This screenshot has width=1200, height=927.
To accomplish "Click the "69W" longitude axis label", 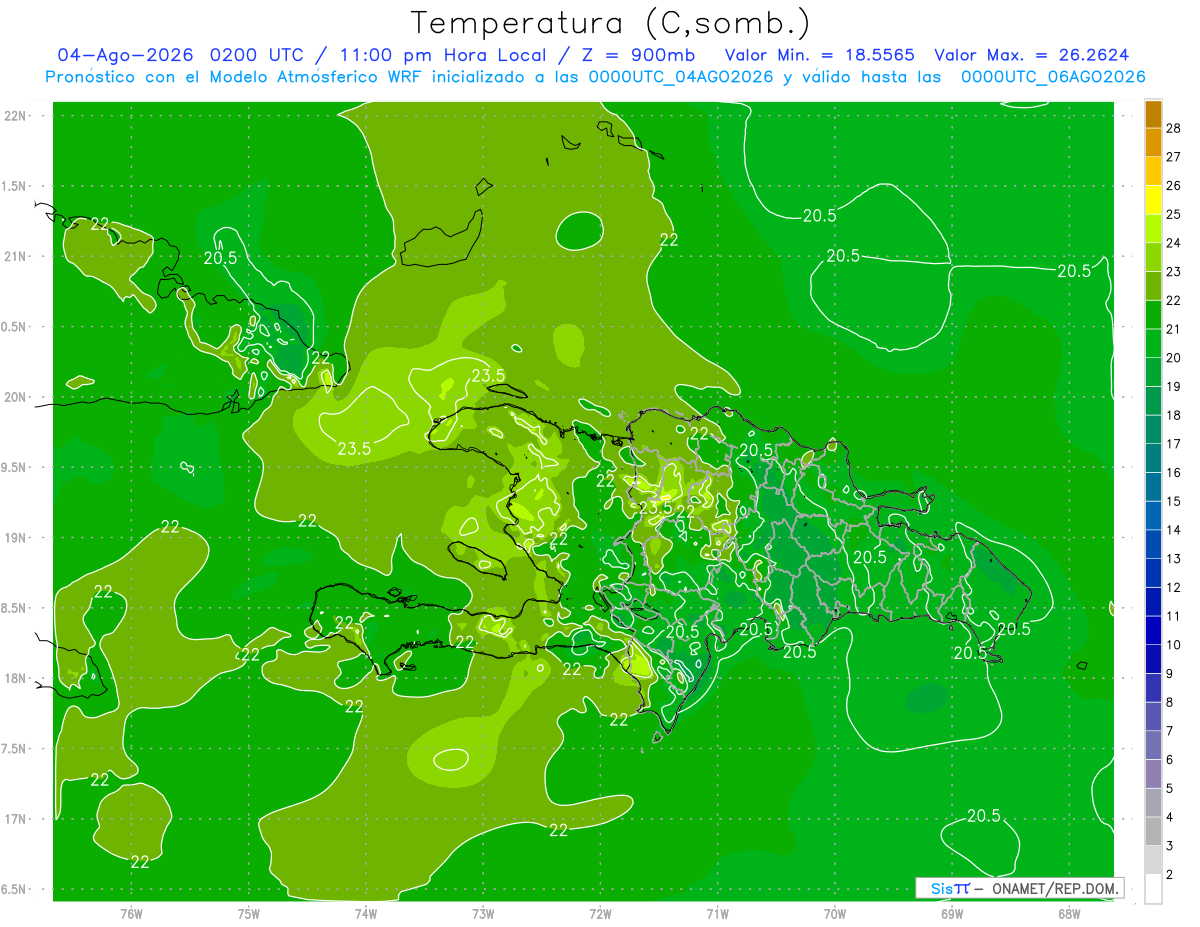I will (952, 913).
